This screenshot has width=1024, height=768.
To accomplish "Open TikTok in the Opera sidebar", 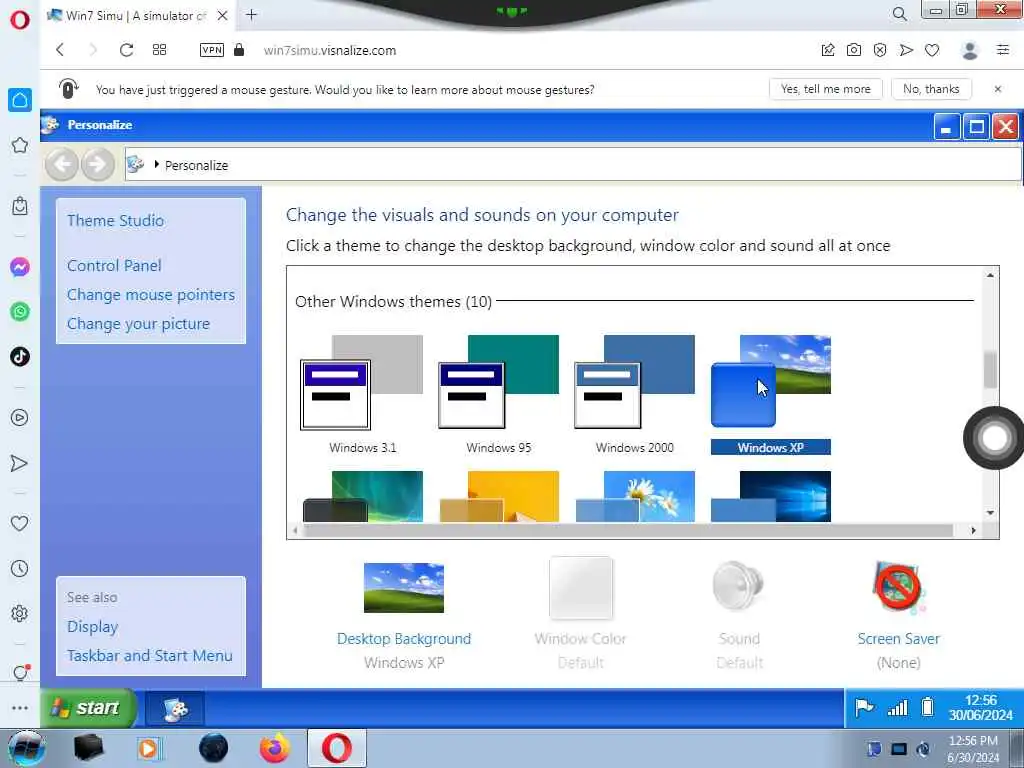I will click(20, 357).
